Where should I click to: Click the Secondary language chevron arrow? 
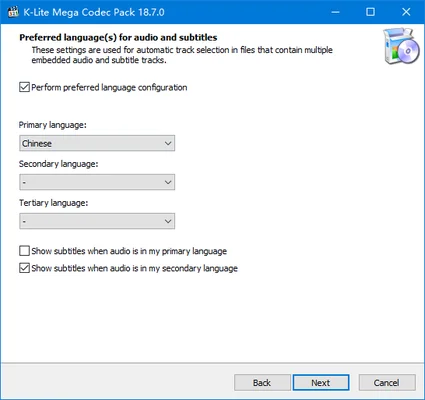(x=168, y=182)
